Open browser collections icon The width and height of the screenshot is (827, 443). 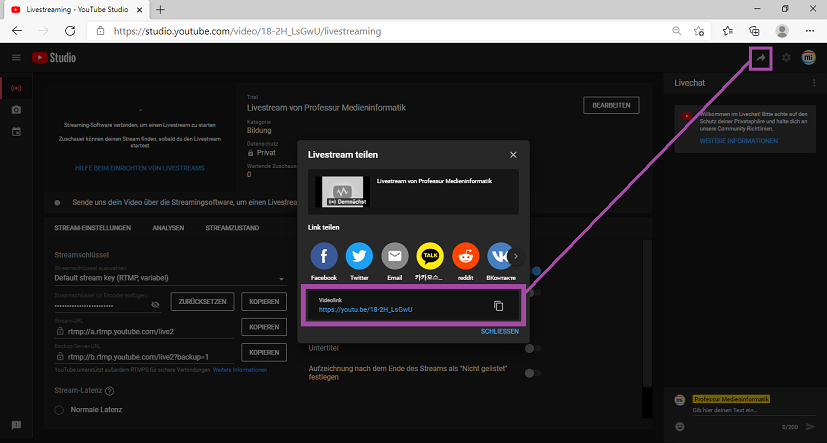[755, 31]
